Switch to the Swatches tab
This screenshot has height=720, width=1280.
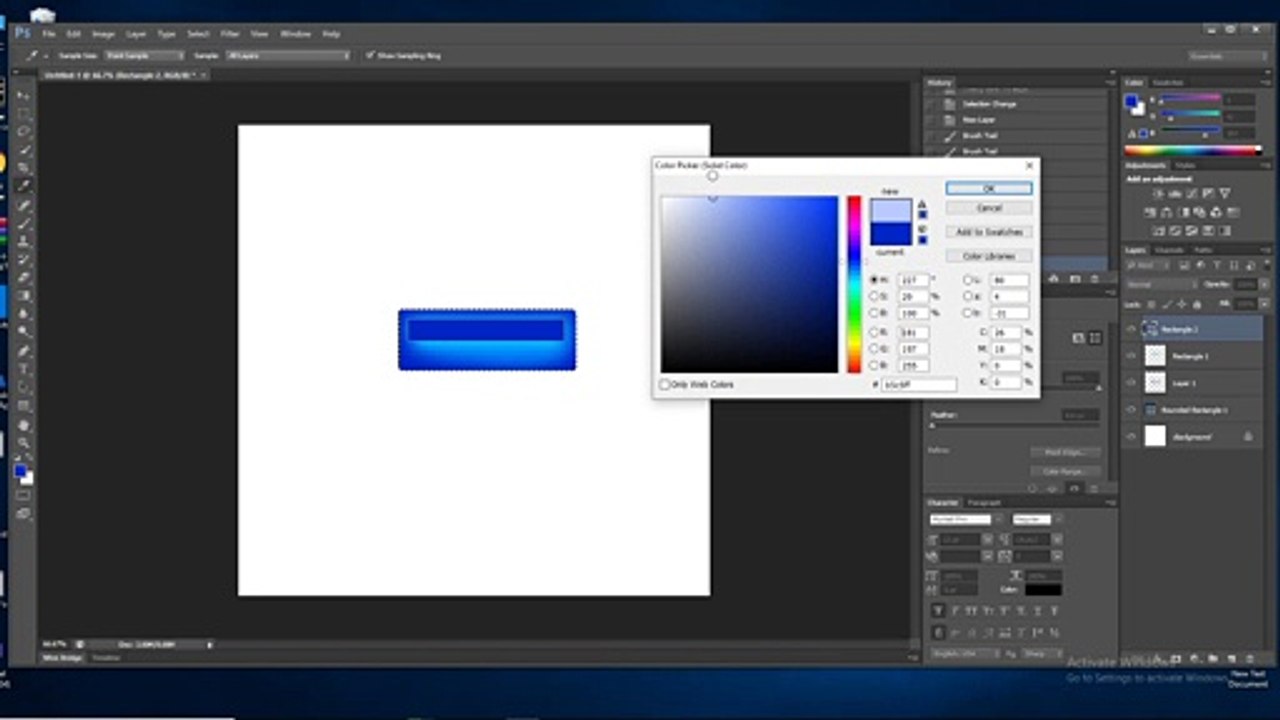[x=1168, y=83]
